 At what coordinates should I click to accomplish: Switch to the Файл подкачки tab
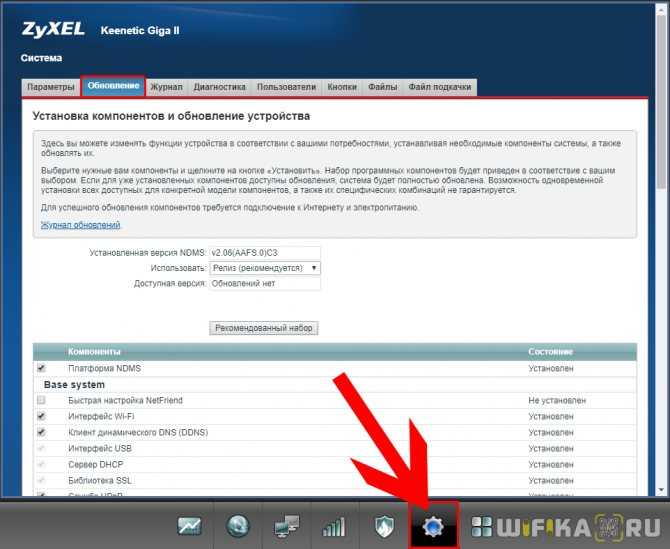pos(440,87)
